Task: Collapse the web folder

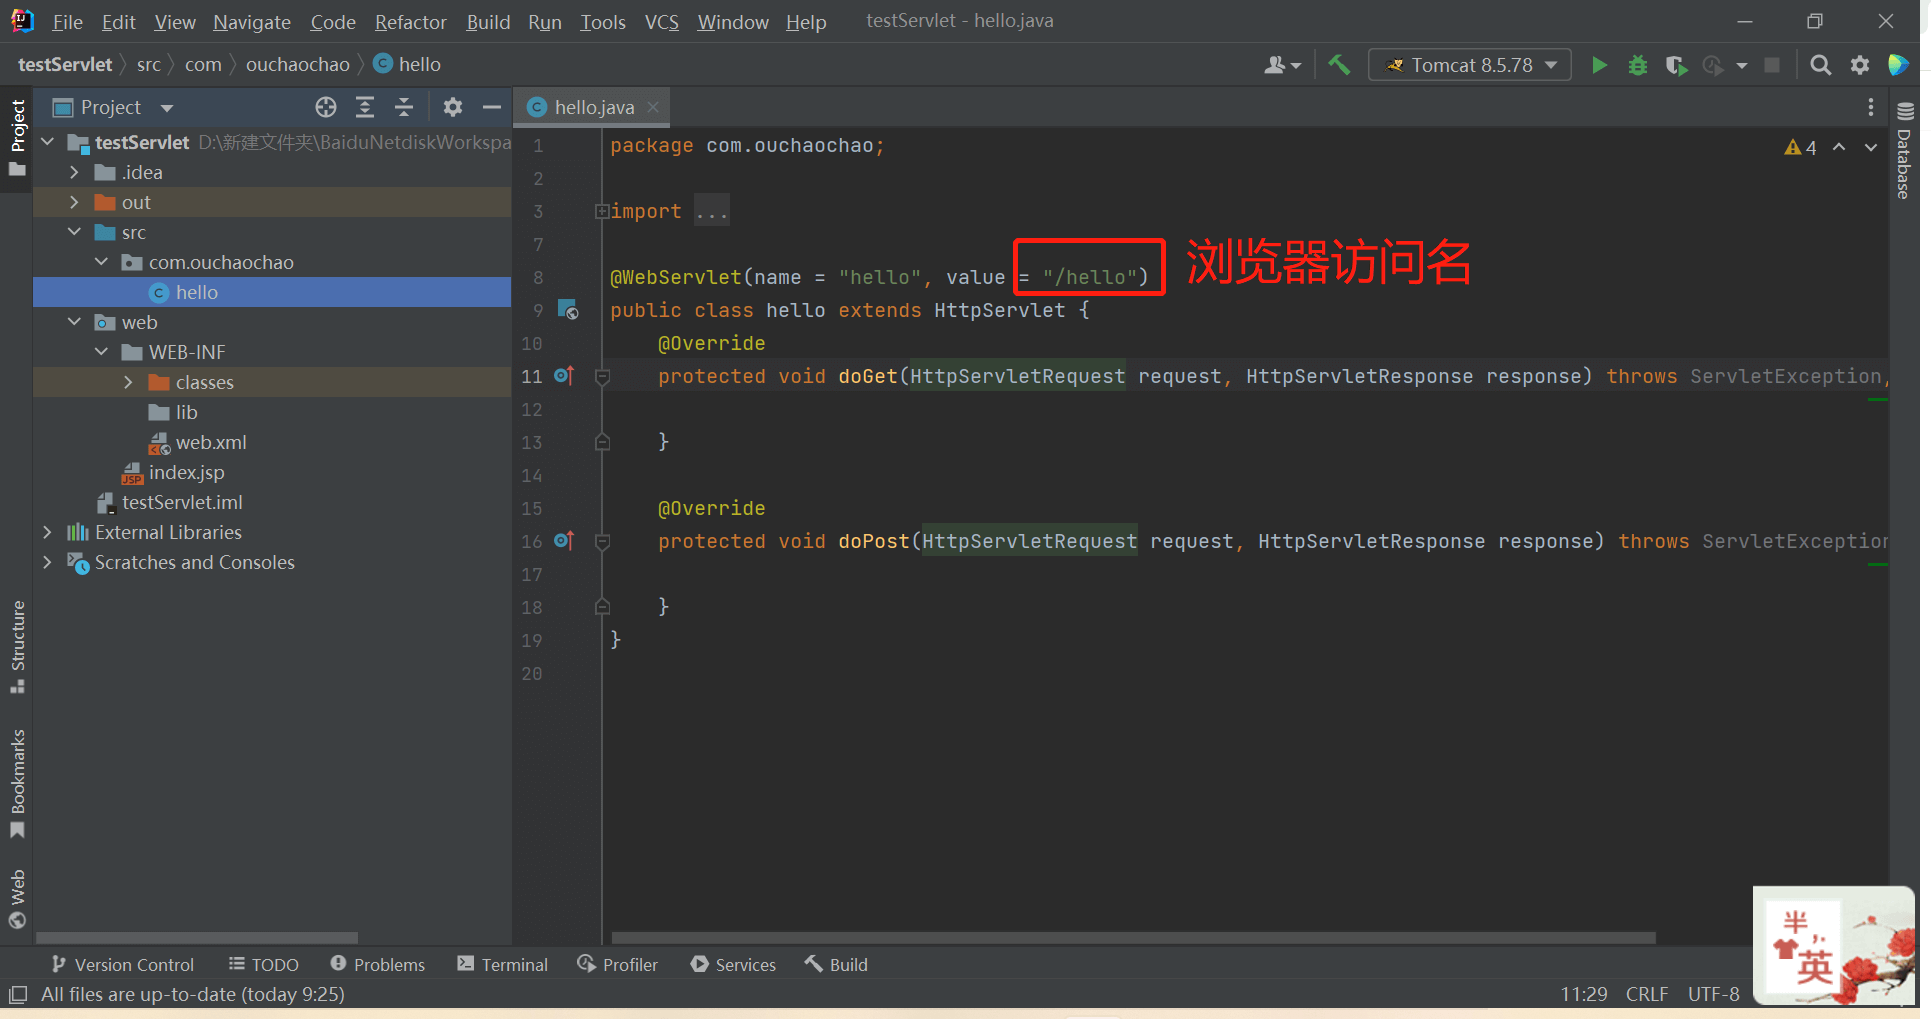Action: click(x=74, y=322)
